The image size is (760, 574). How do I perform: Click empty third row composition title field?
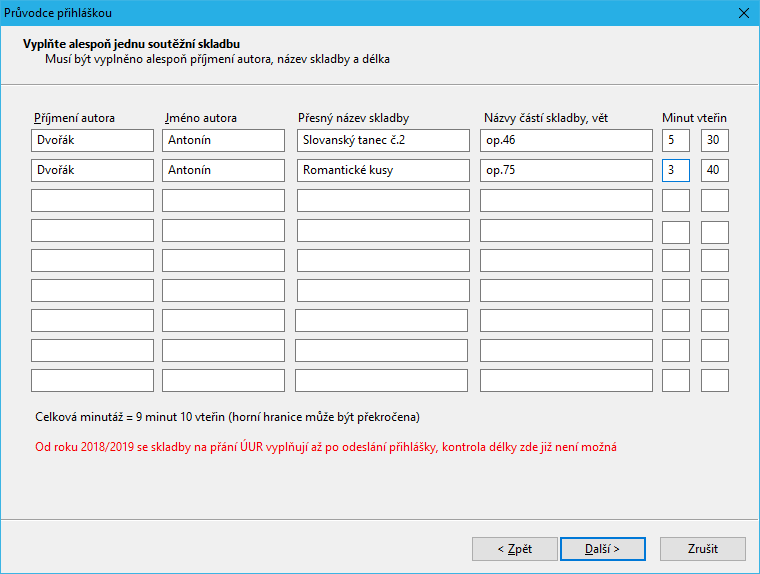[383, 200]
